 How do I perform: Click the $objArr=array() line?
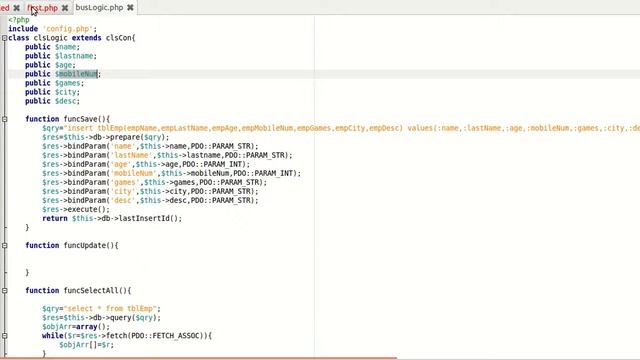click(x=76, y=327)
